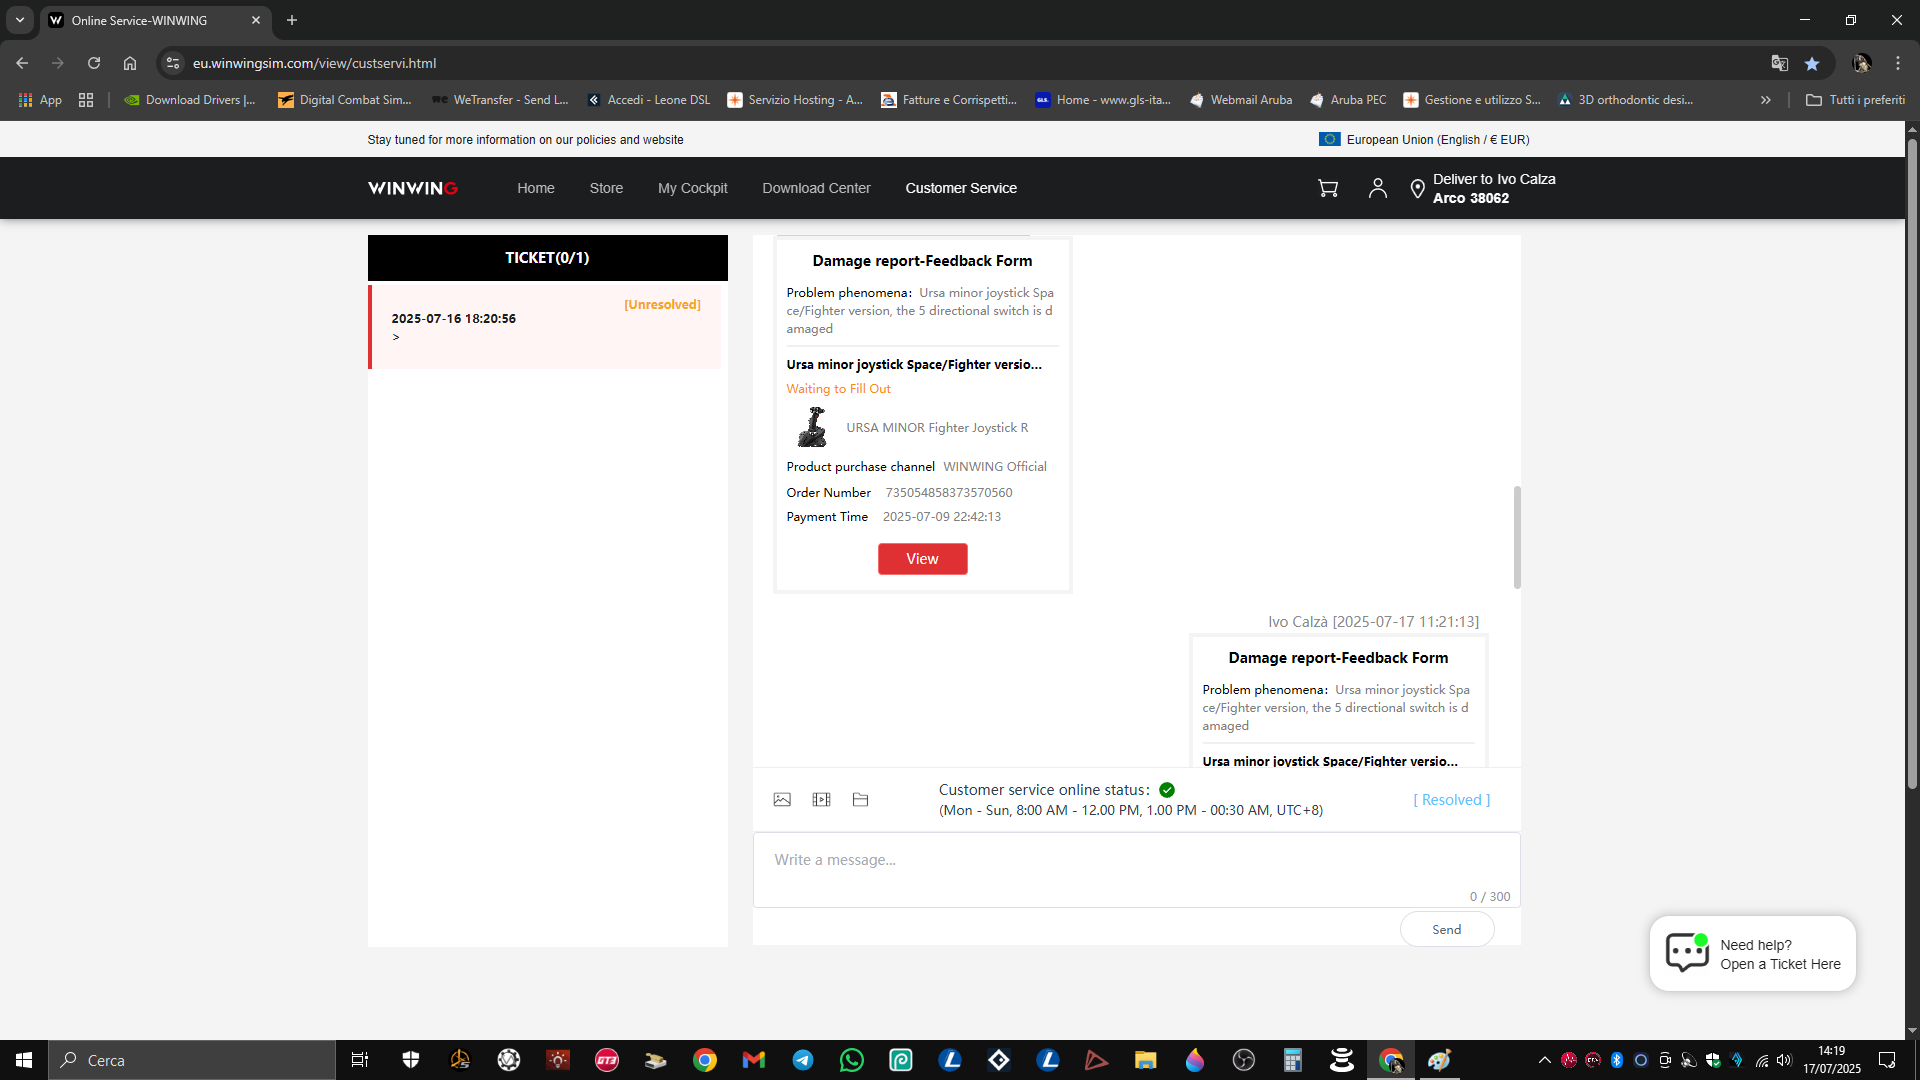This screenshot has width=1920, height=1080.
Task: Open the Aruba PEC bookmark
Action: click(x=1348, y=100)
